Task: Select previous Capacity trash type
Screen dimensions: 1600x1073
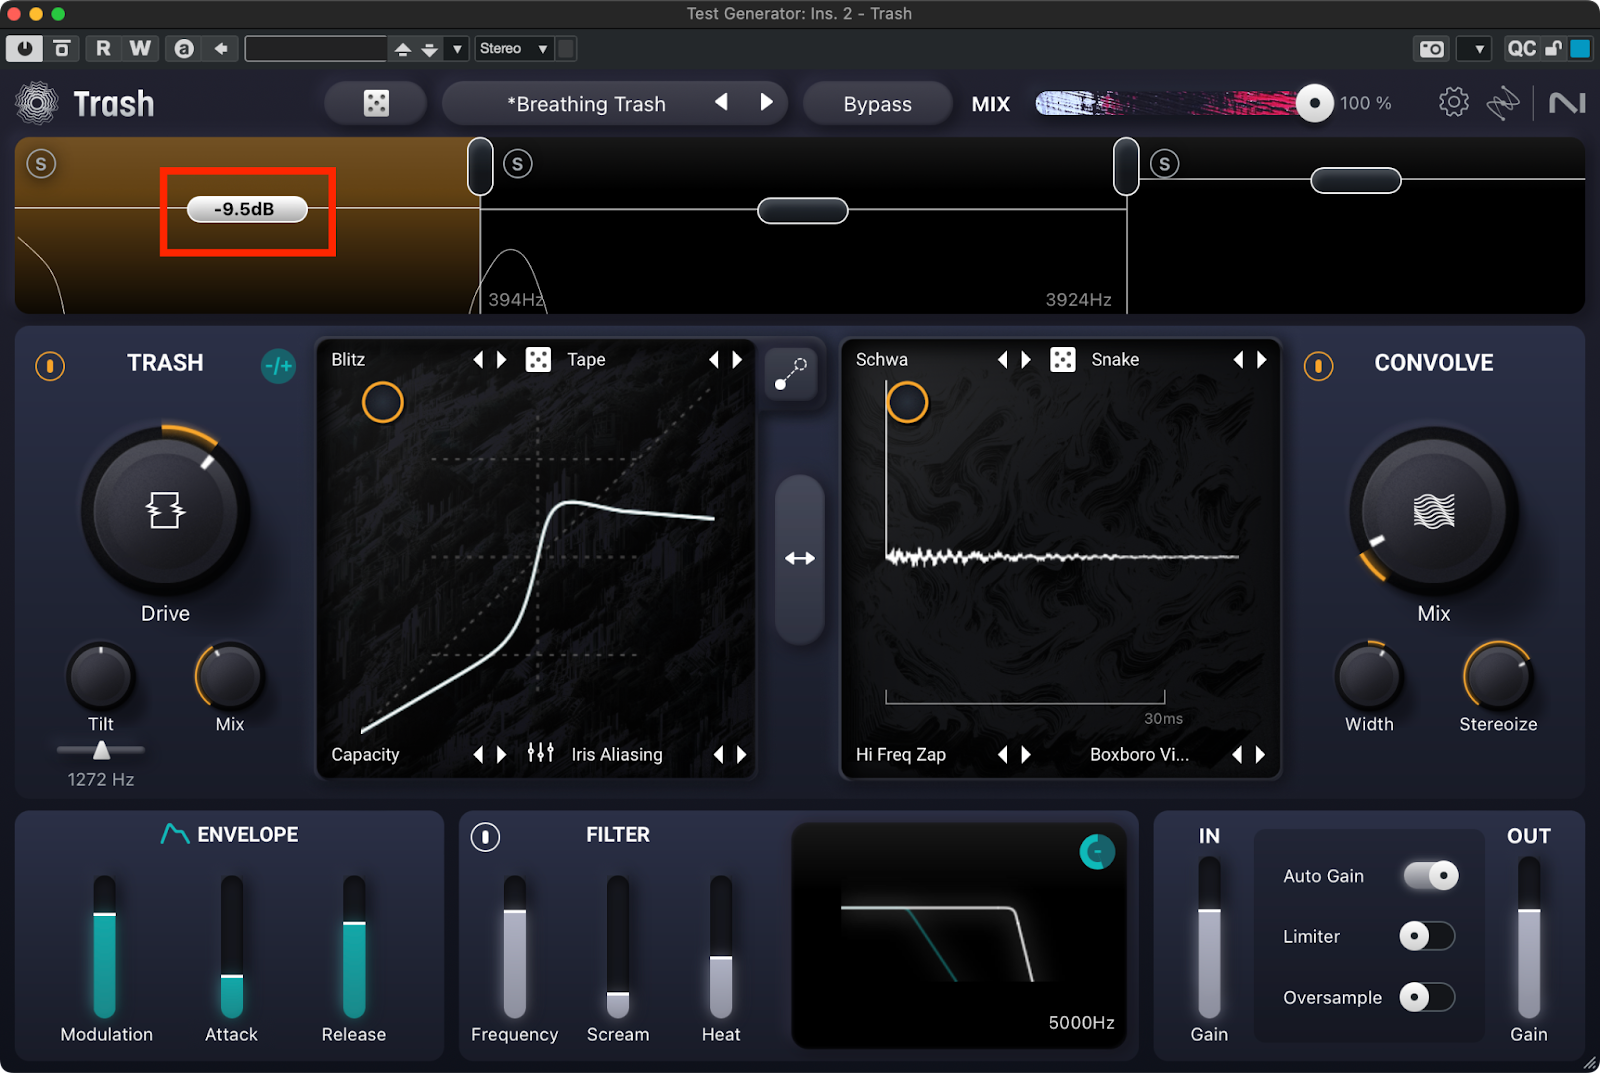Action: pos(478,755)
